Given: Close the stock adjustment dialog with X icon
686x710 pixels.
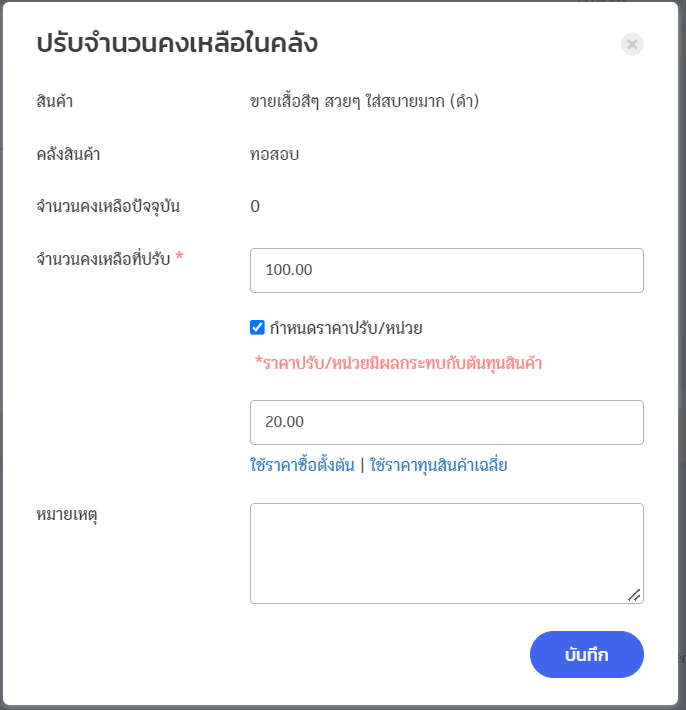Looking at the screenshot, I should click(x=632, y=44).
